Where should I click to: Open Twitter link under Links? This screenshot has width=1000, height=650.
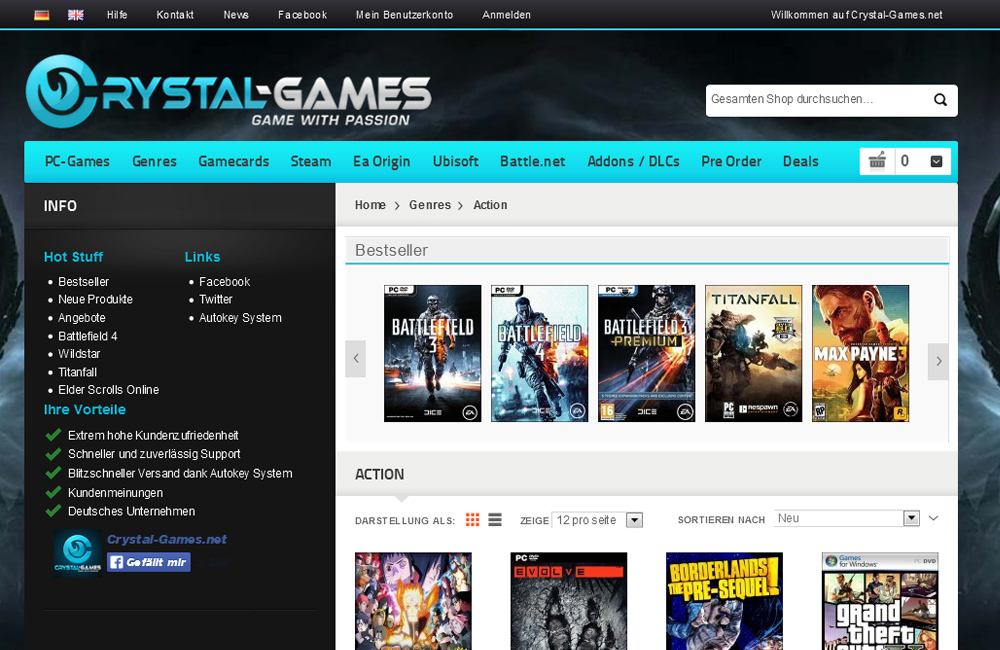pyautogui.click(x=216, y=299)
